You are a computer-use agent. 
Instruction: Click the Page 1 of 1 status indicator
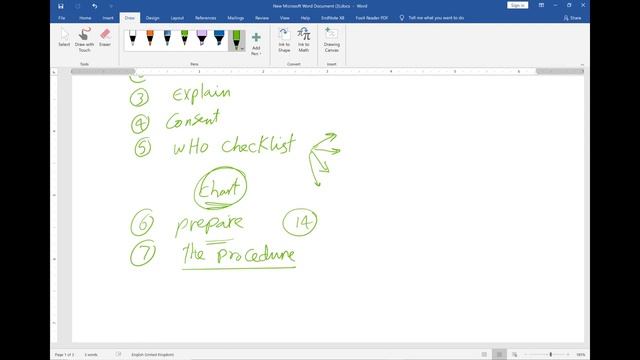pyautogui.click(x=64, y=355)
